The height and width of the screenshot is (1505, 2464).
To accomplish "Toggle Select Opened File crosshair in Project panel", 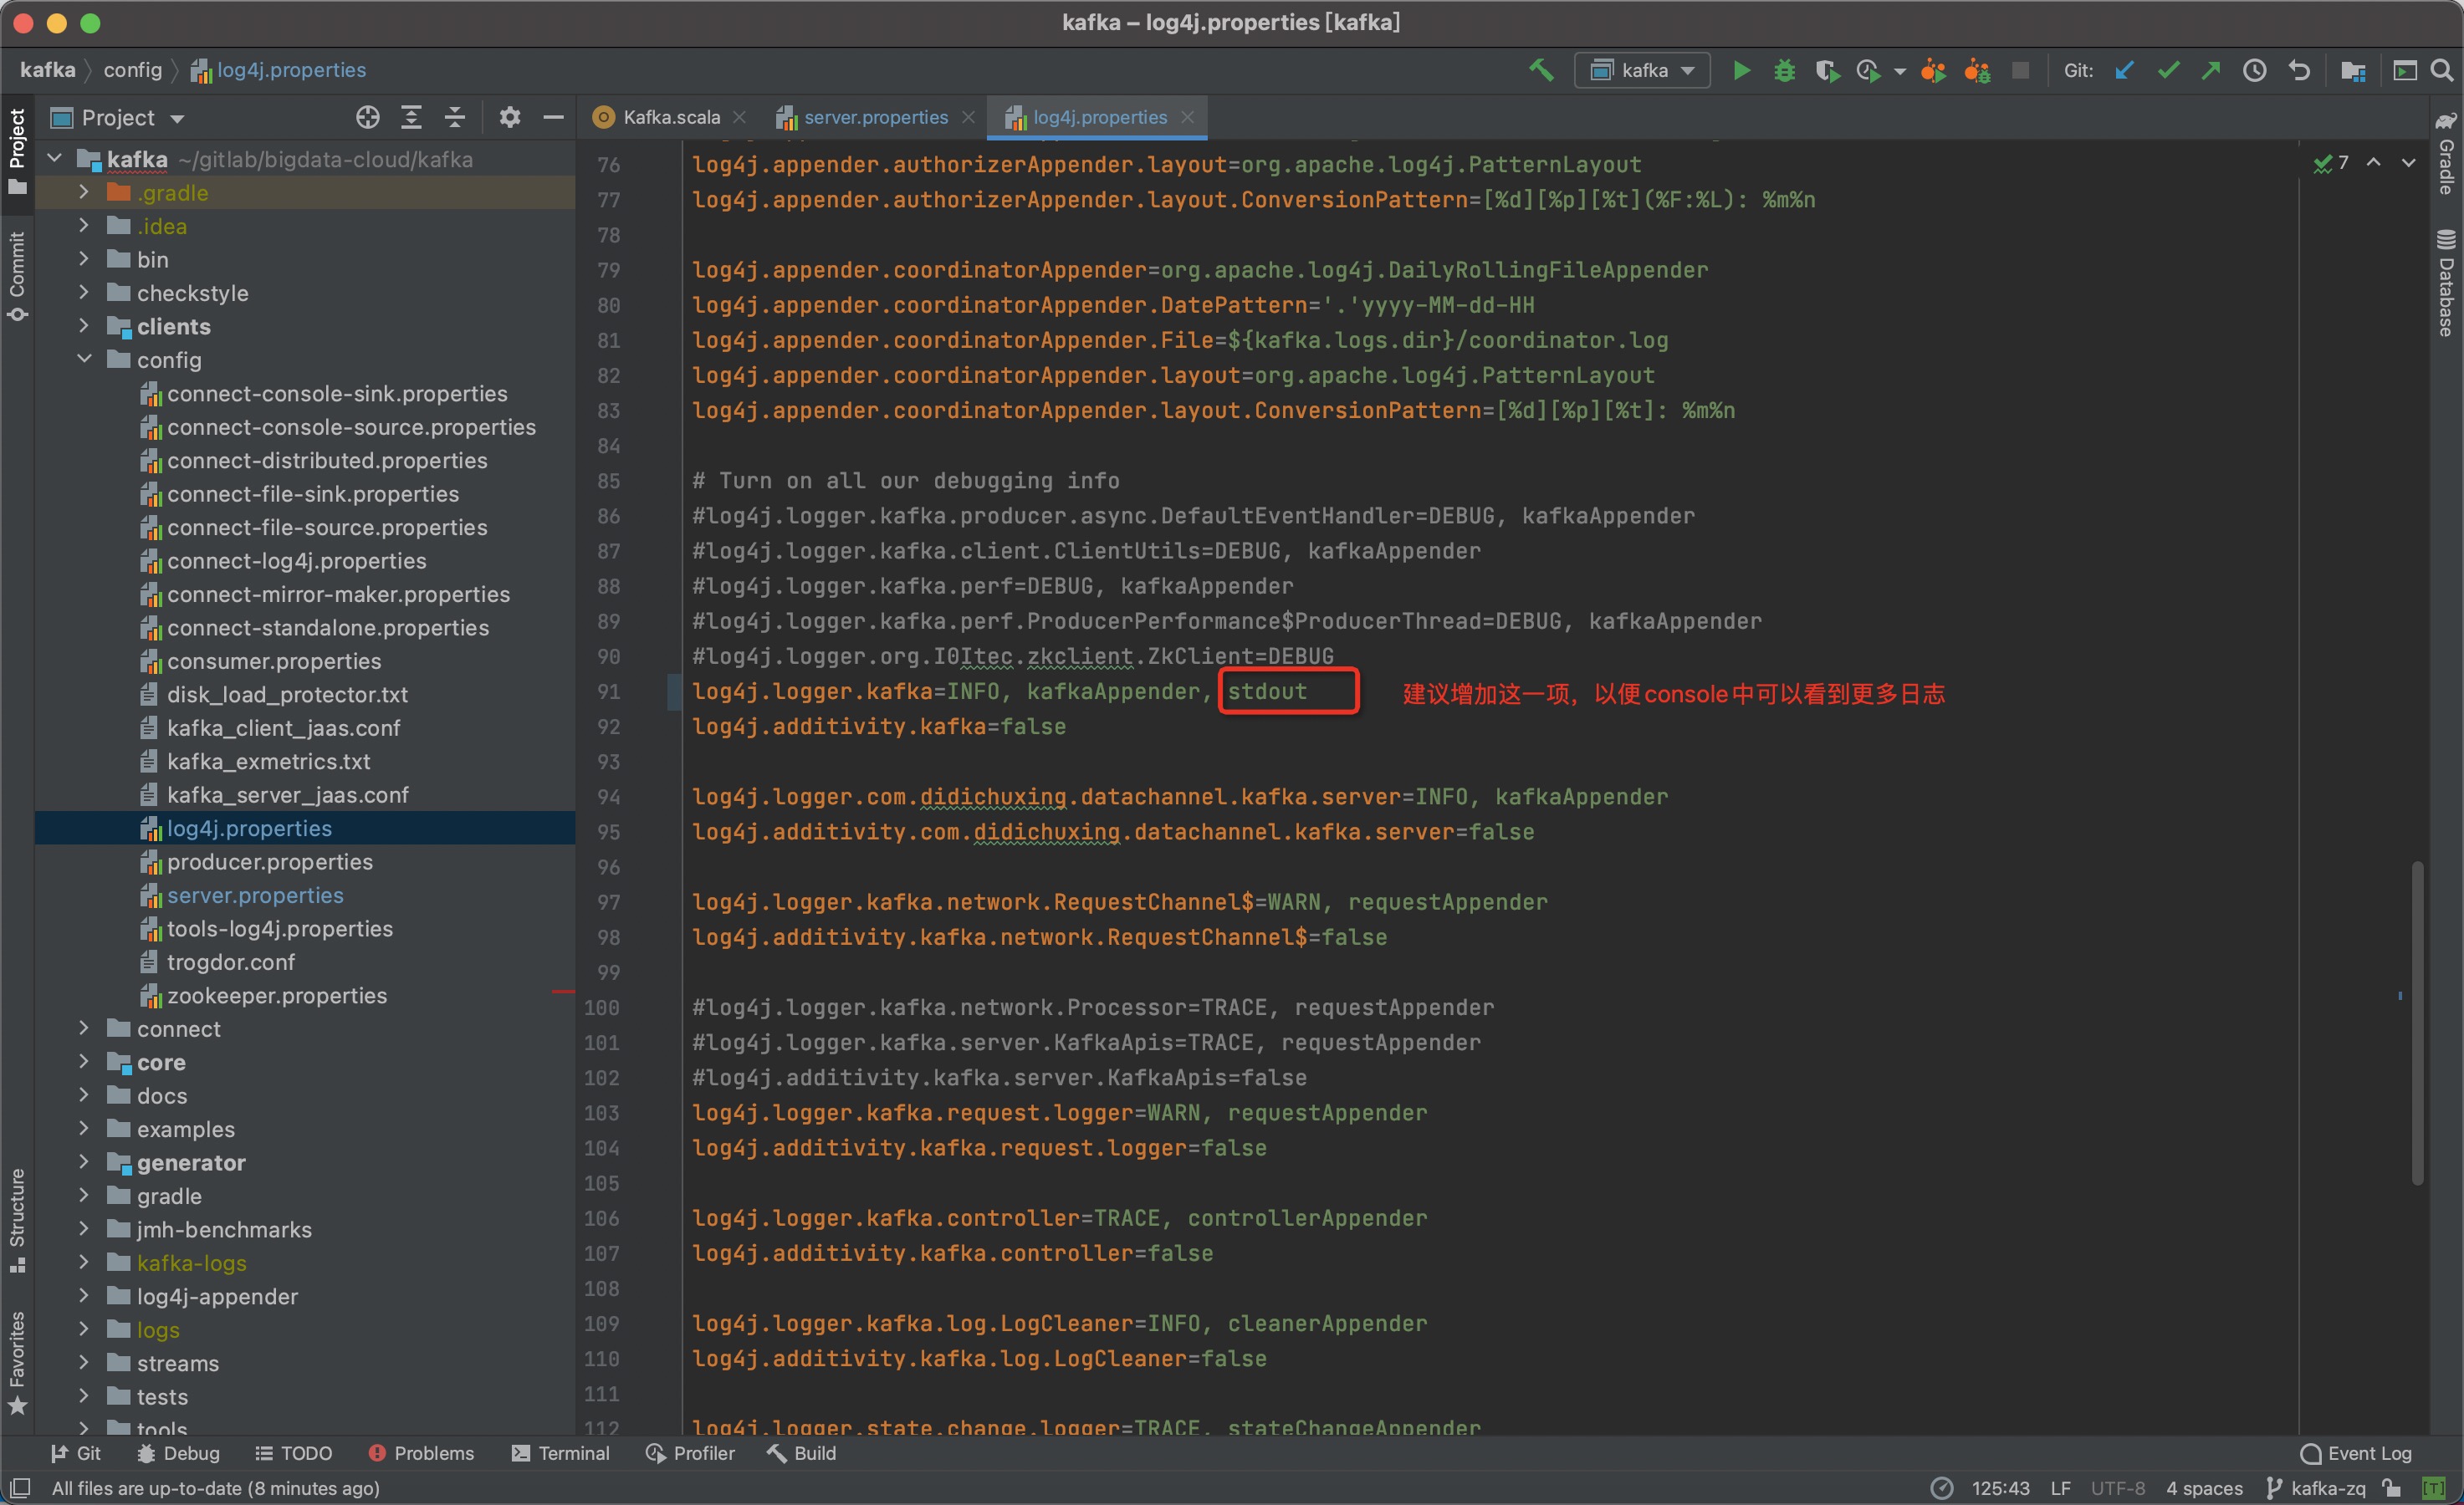I will (367, 117).
